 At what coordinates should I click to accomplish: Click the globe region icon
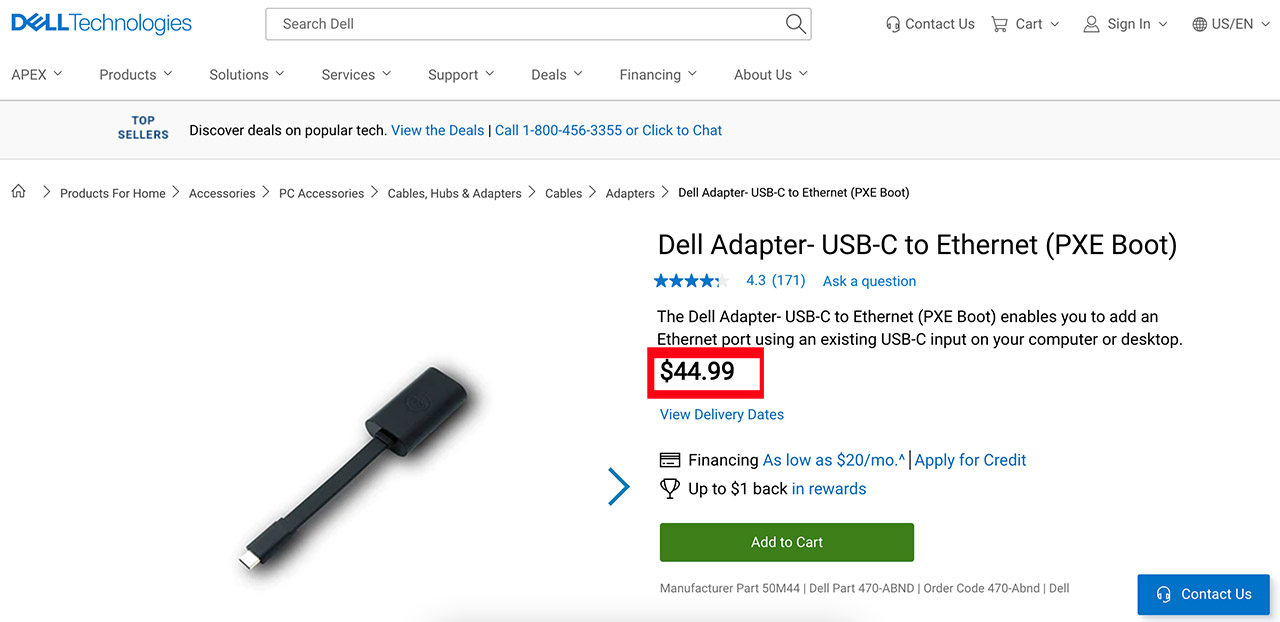1199,24
